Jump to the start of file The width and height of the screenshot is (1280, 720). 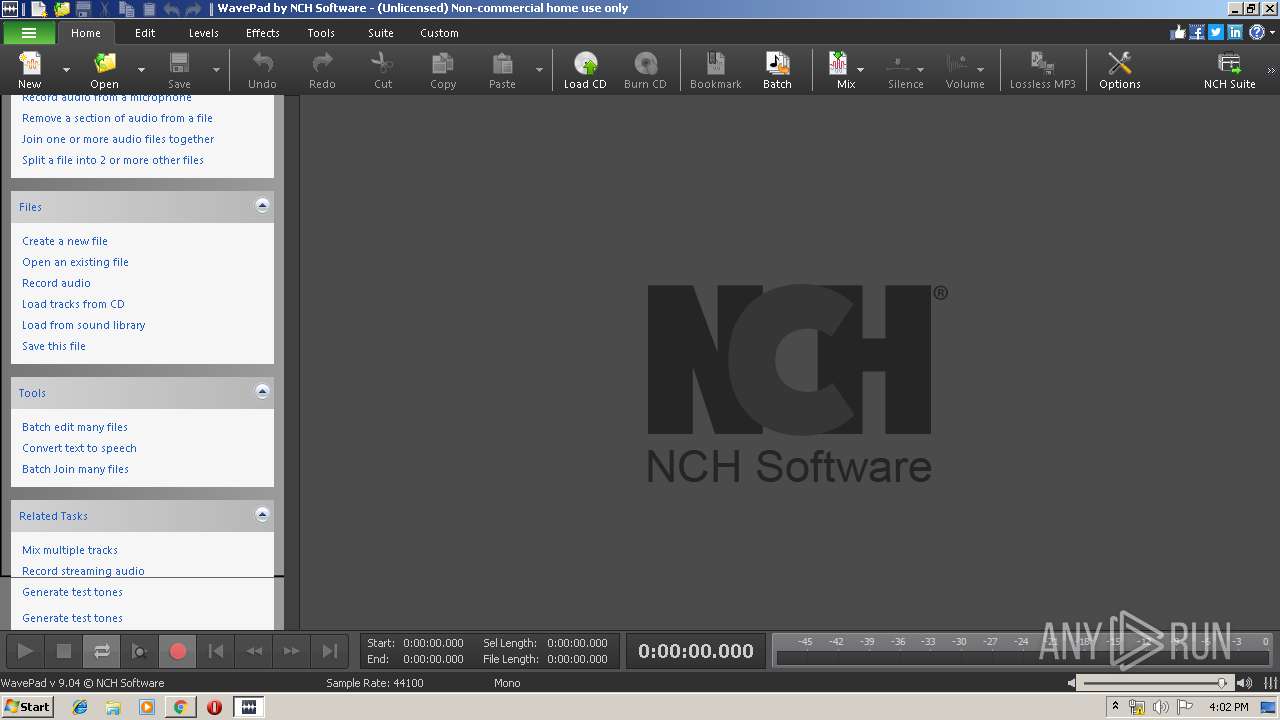(x=216, y=651)
